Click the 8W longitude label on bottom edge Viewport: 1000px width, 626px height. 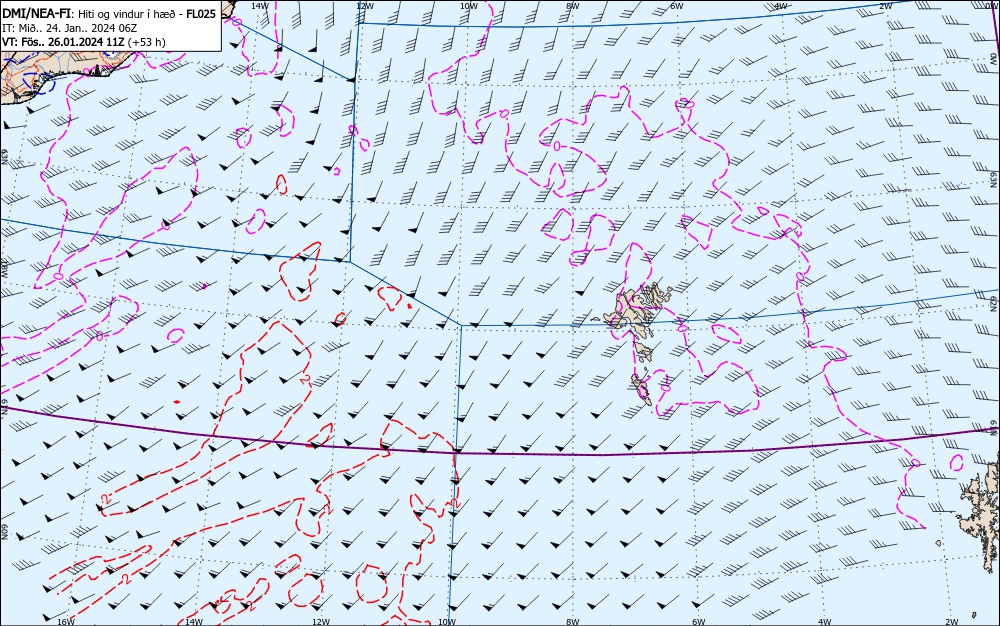[x=573, y=622]
